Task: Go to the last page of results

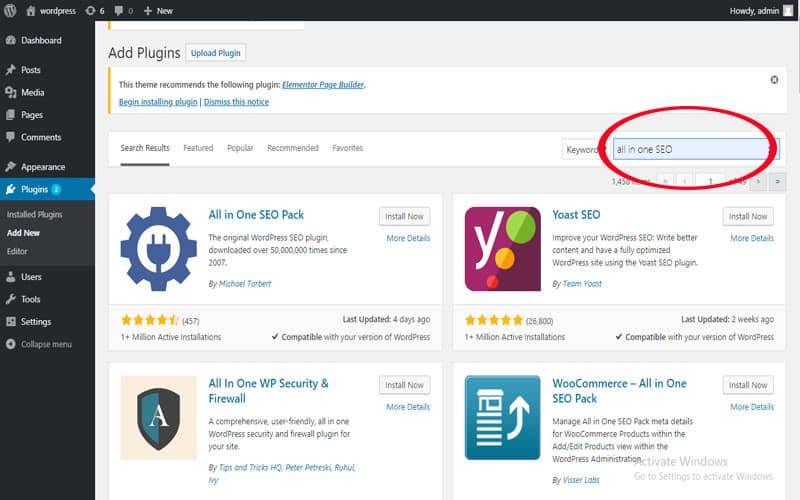Action: tap(777, 182)
